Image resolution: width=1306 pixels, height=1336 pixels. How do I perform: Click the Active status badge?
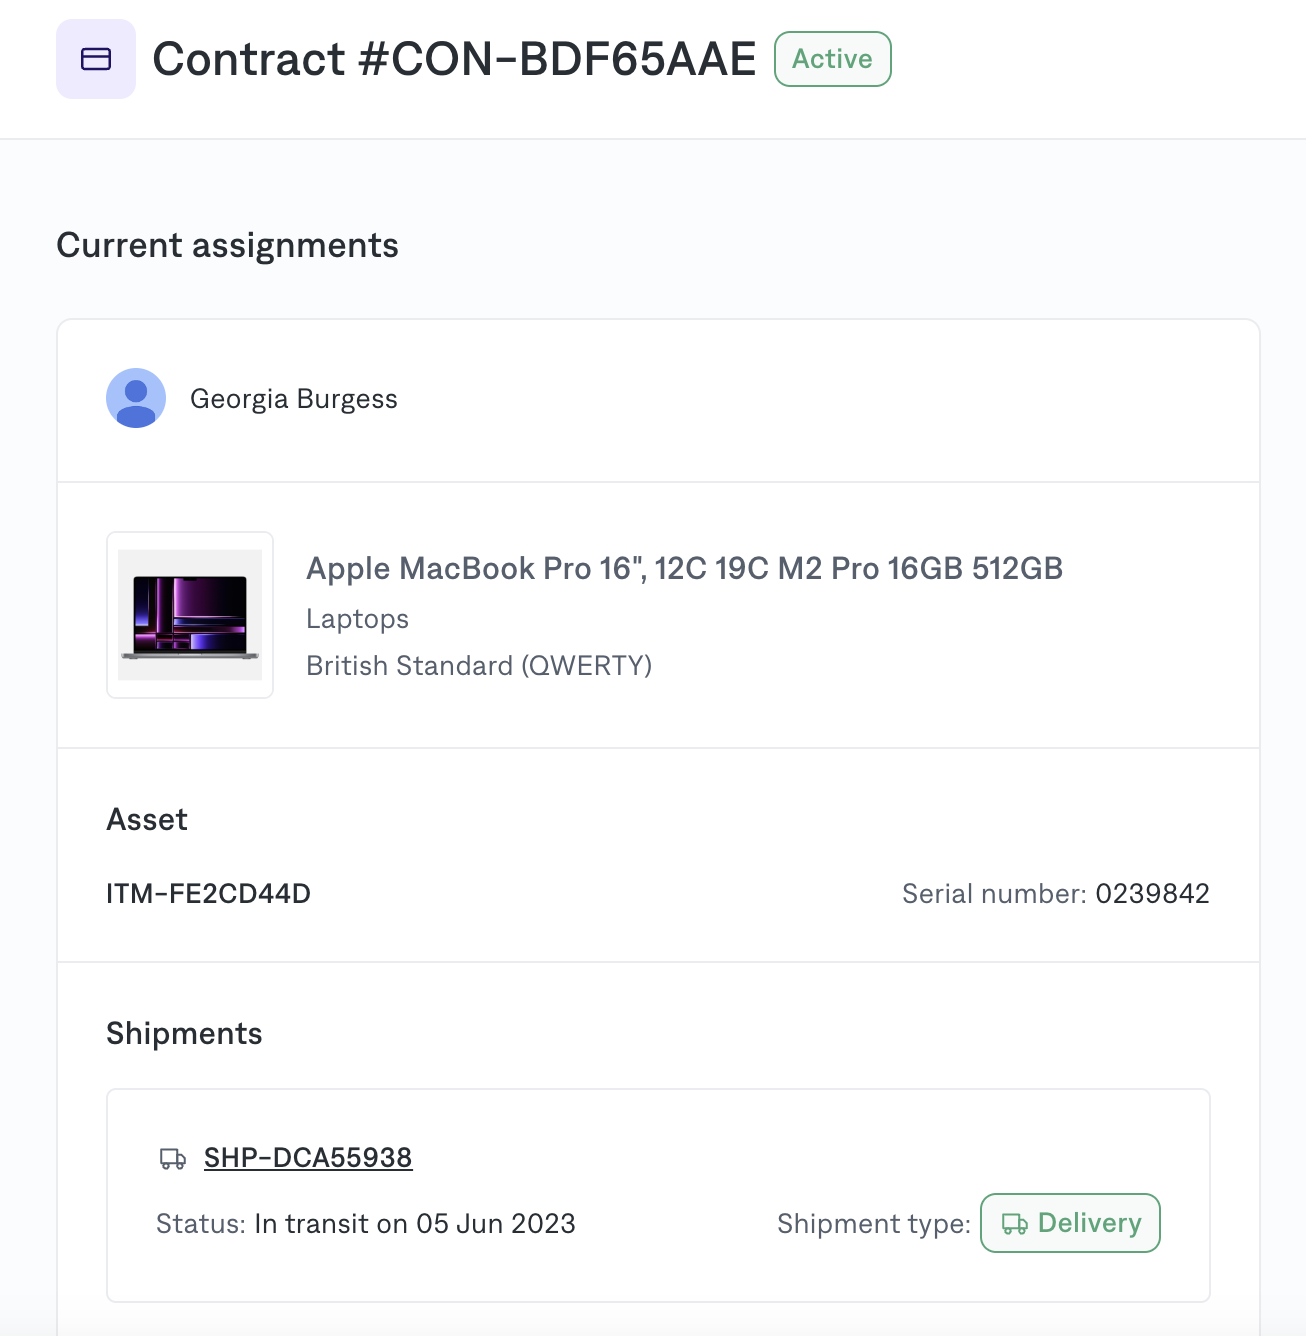[x=832, y=59]
